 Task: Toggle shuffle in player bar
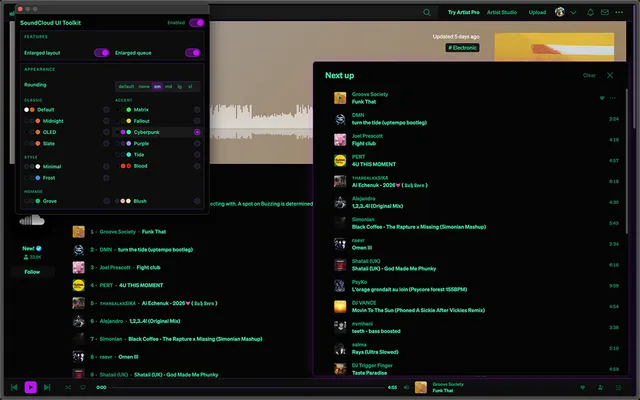tap(68, 387)
